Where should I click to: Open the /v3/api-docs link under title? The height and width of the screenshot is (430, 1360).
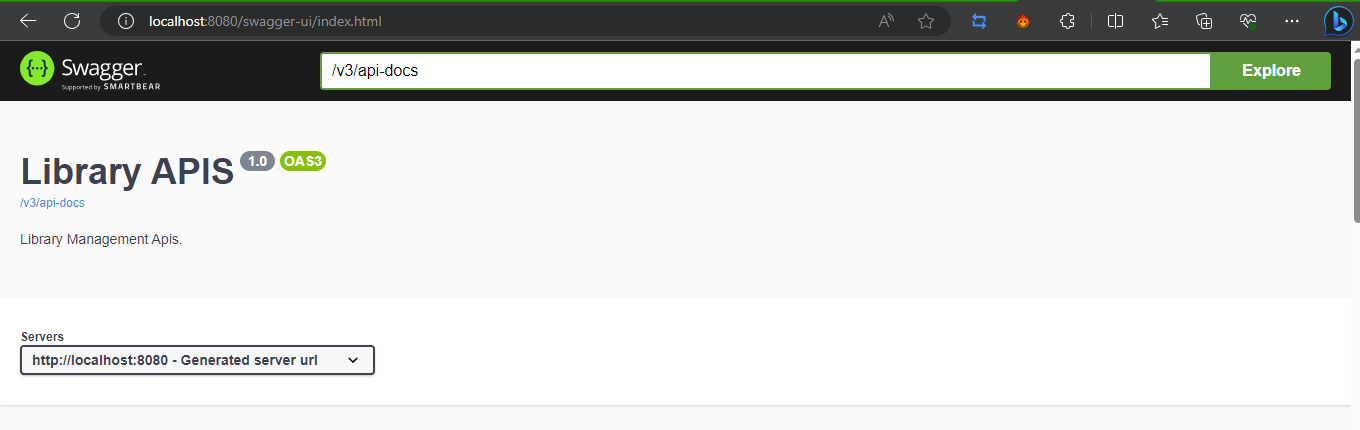pos(52,203)
